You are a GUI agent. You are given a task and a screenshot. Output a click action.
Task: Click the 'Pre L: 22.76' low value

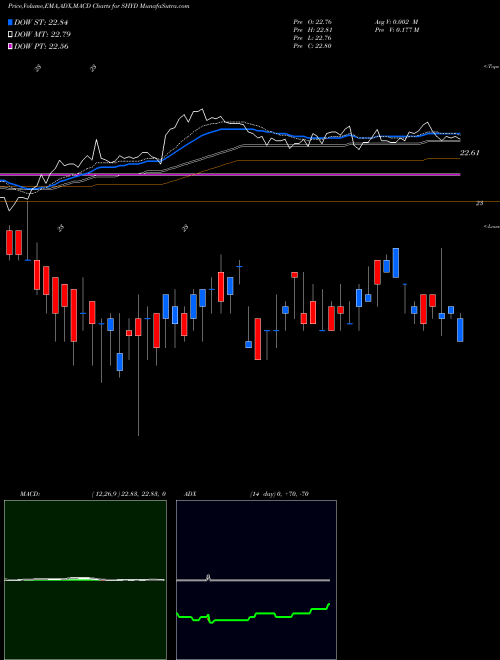click(313, 37)
